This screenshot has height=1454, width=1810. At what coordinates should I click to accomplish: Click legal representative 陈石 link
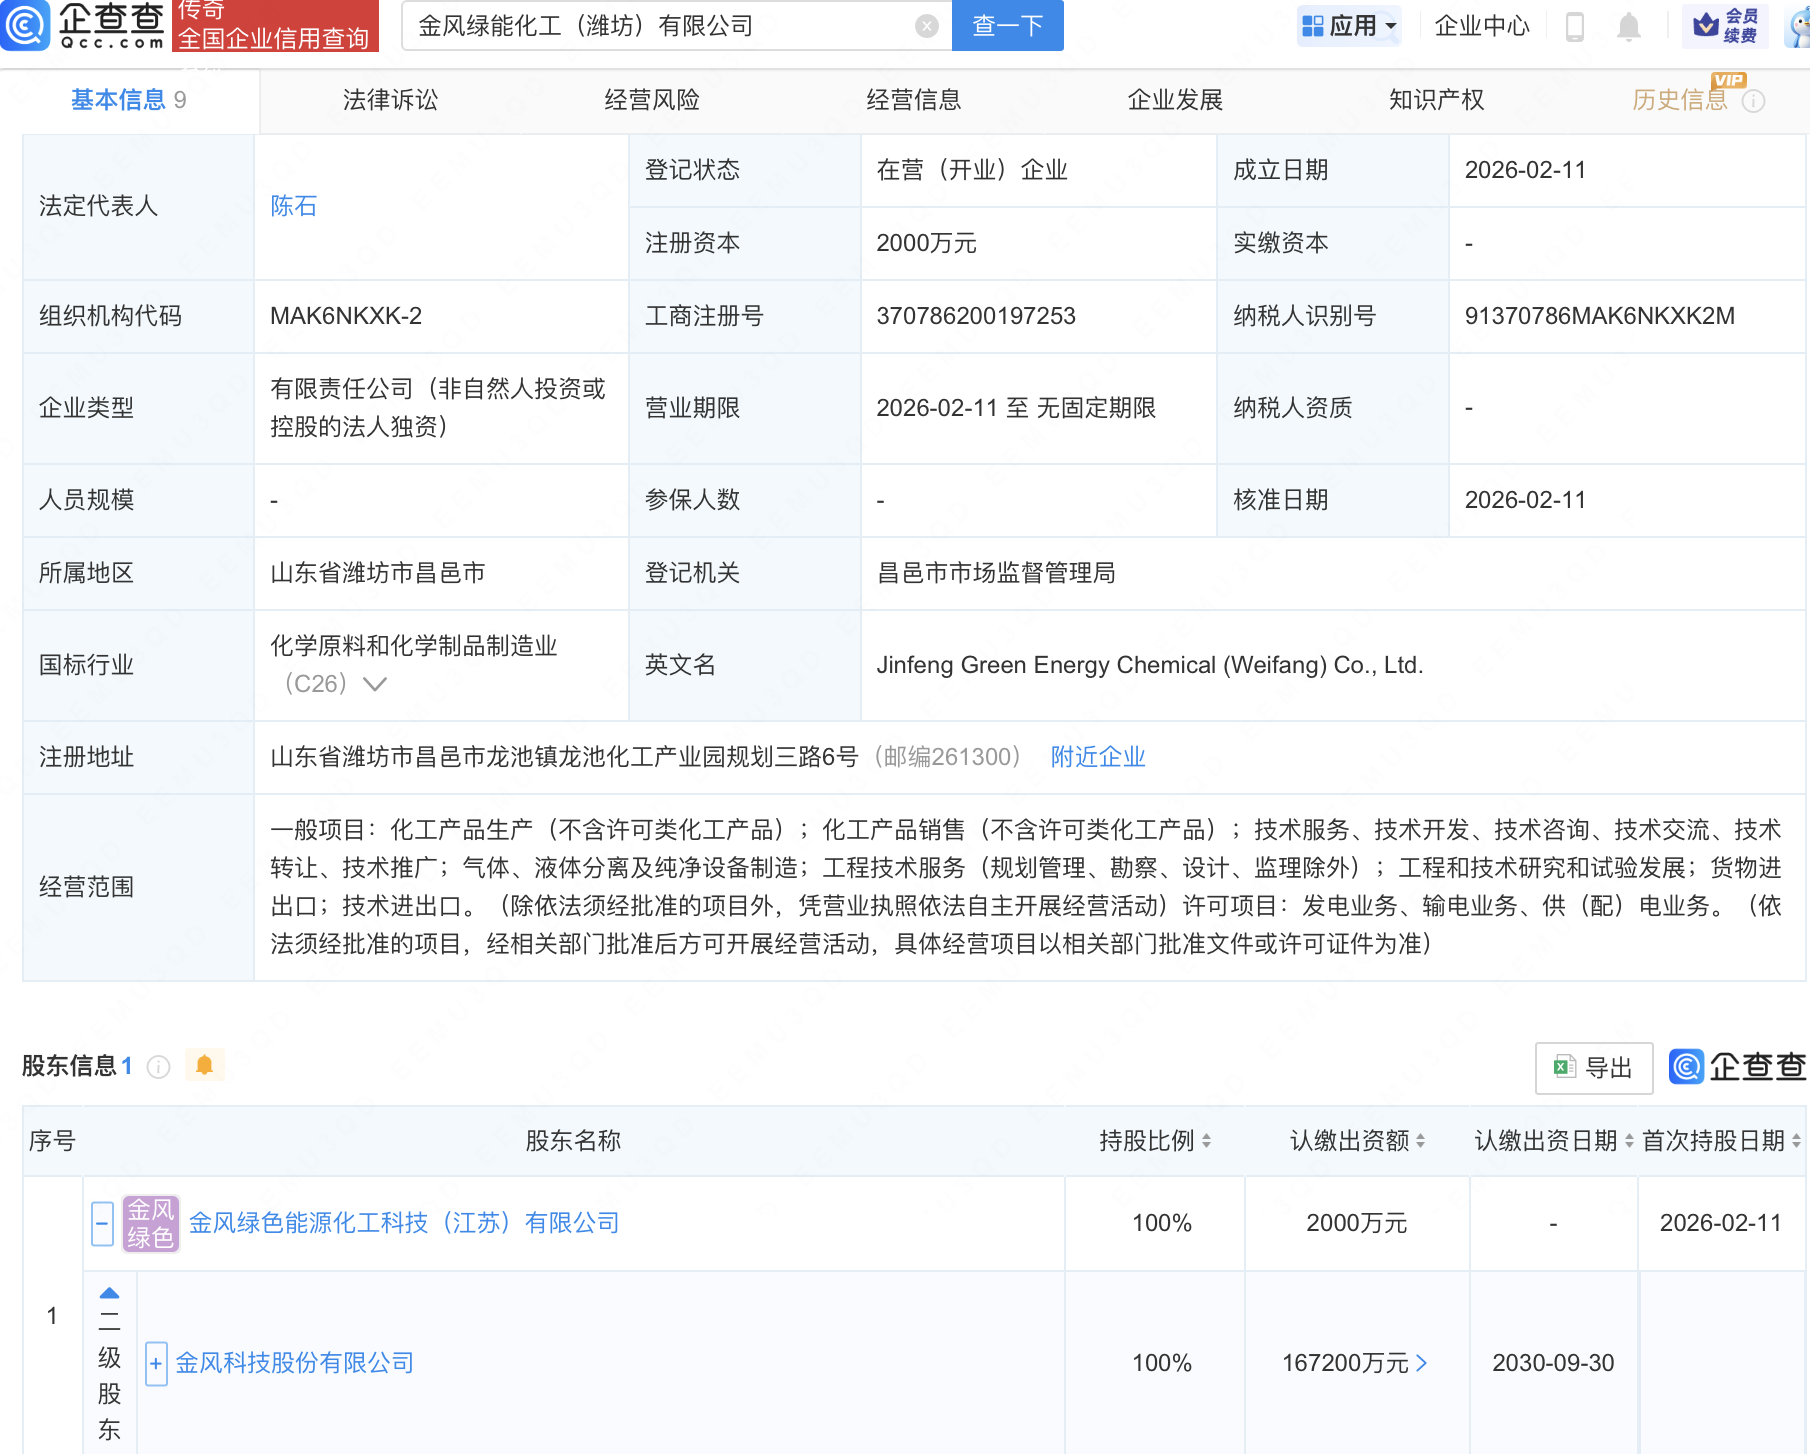(x=293, y=207)
